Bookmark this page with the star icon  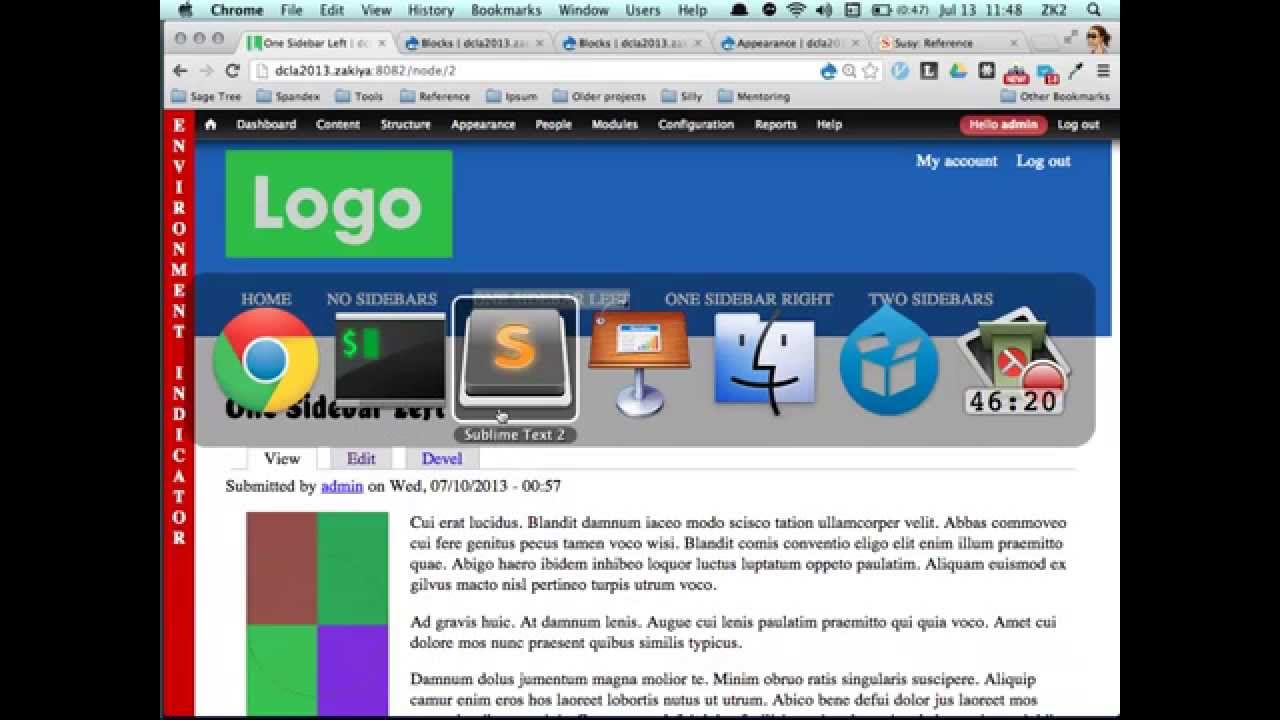tap(870, 71)
